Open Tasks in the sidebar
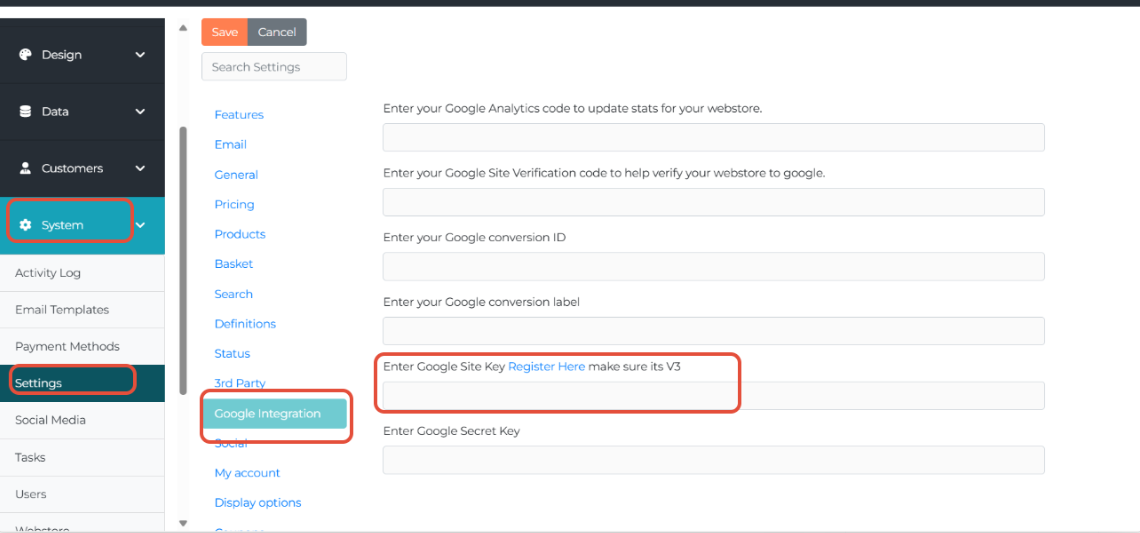 pyautogui.click(x=82, y=457)
